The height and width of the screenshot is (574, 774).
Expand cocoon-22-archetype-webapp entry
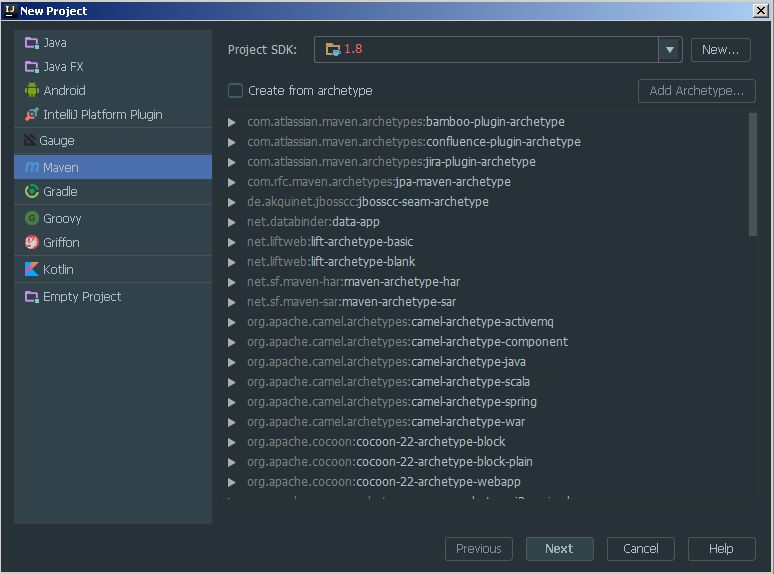coord(232,482)
